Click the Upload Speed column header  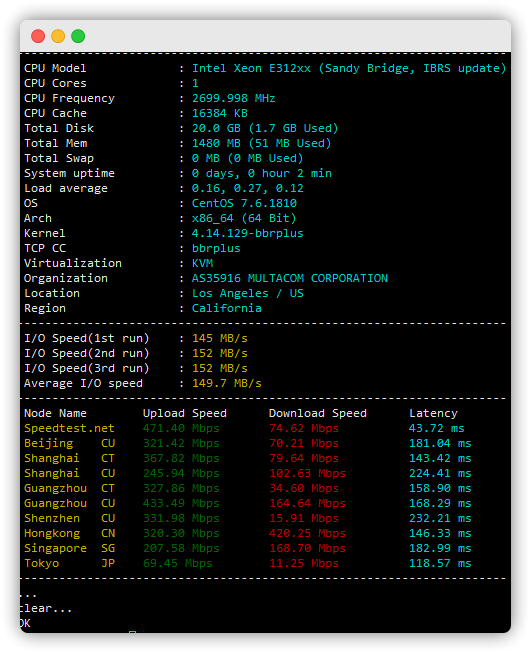(185, 413)
